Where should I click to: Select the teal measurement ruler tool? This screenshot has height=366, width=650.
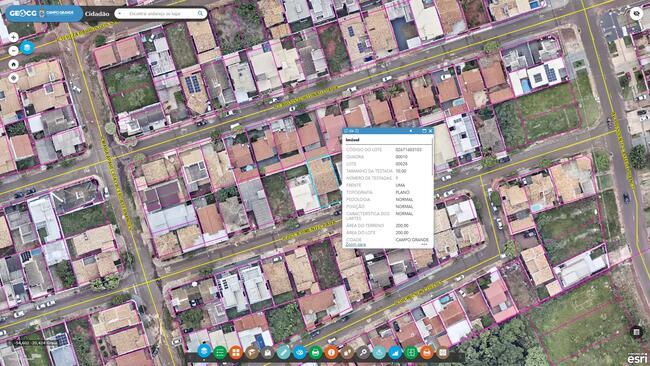coord(284,352)
